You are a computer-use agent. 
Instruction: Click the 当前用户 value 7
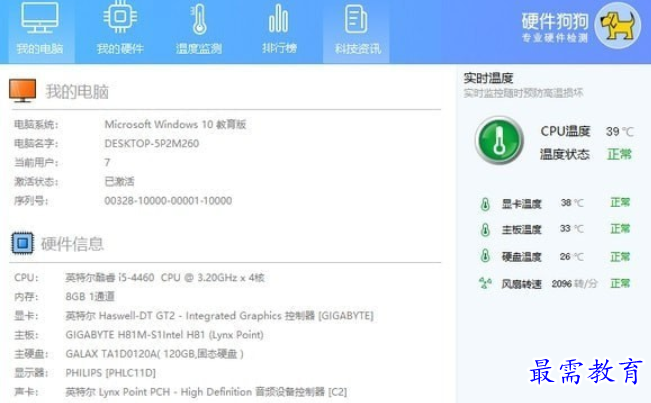pos(107,162)
